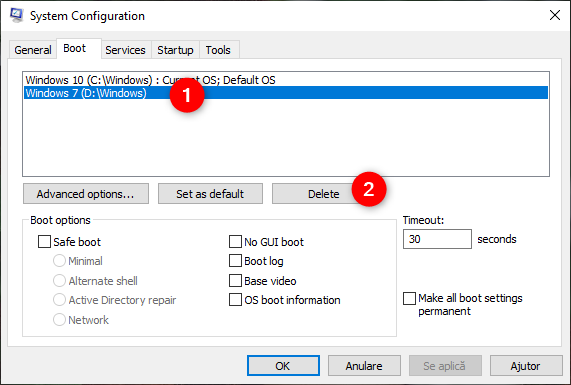Close the System Configuration window
The height and width of the screenshot is (385, 571).
pyautogui.click(x=555, y=15)
